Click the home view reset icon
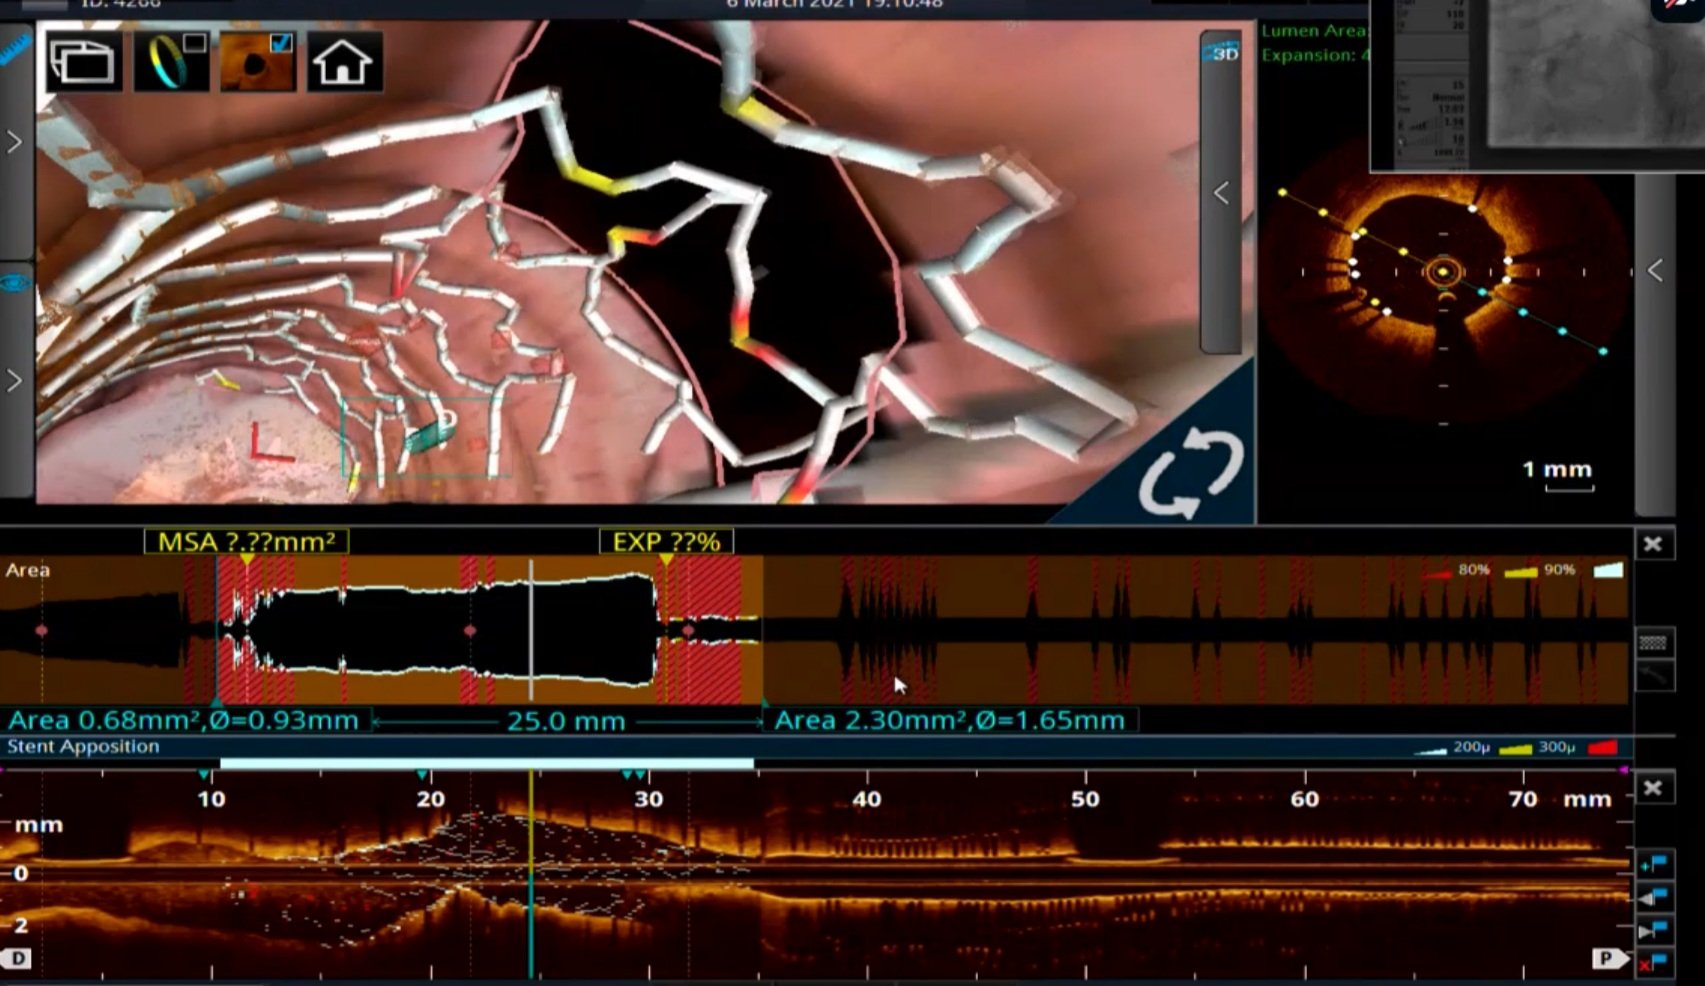 tap(343, 62)
